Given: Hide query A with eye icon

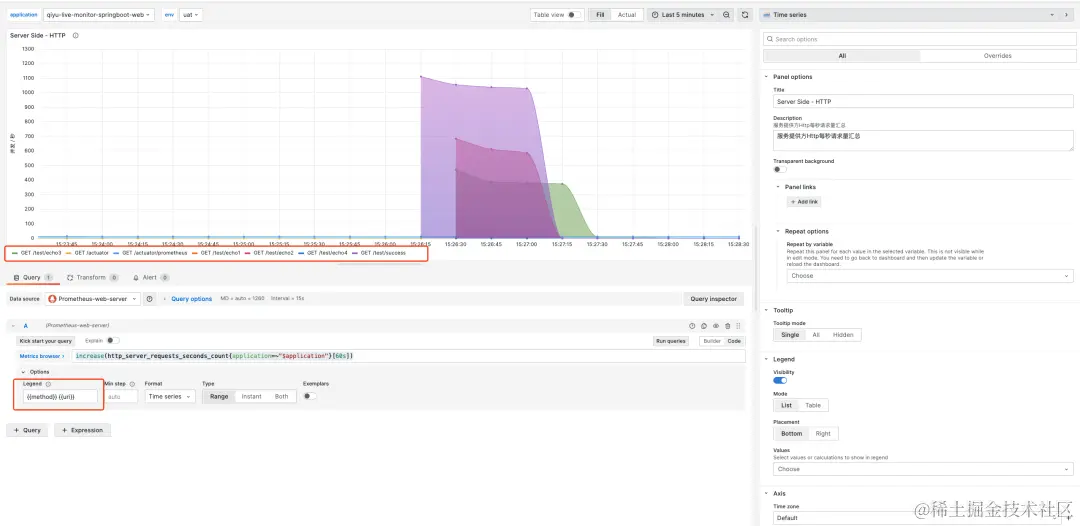Looking at the screenshot, I should tap(716, 326).
